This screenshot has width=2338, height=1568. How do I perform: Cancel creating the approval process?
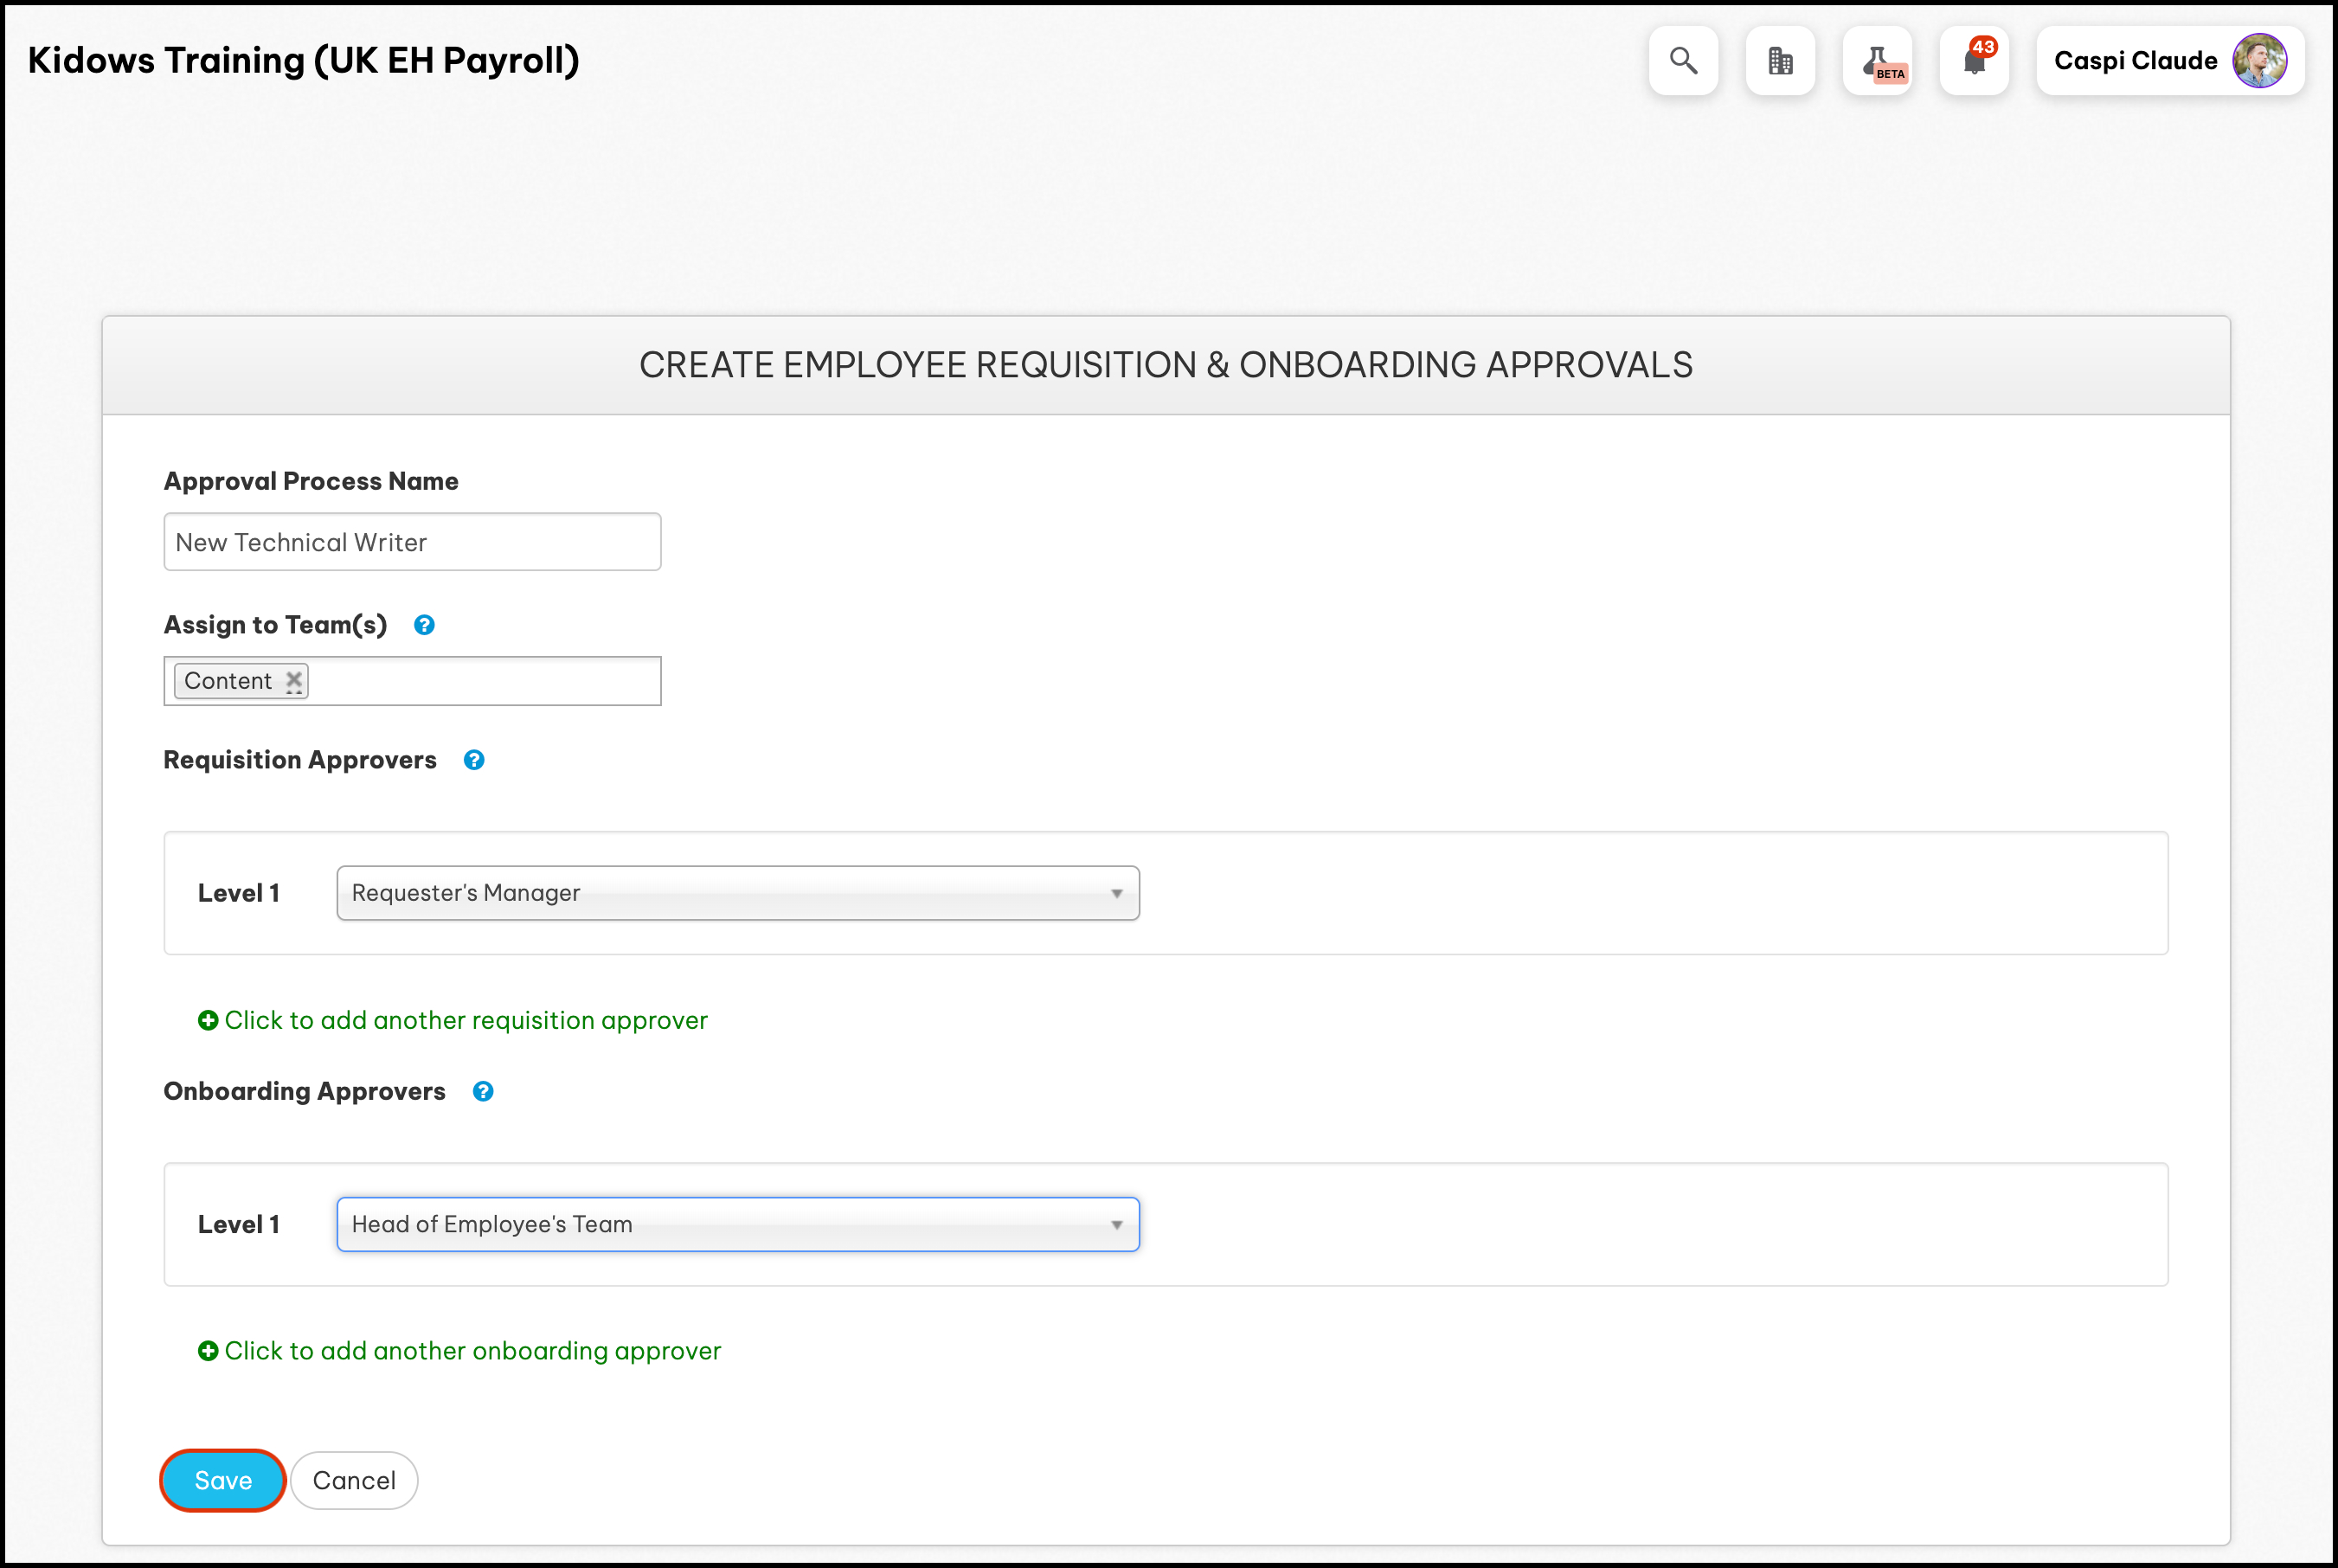tap(354, 1480)
